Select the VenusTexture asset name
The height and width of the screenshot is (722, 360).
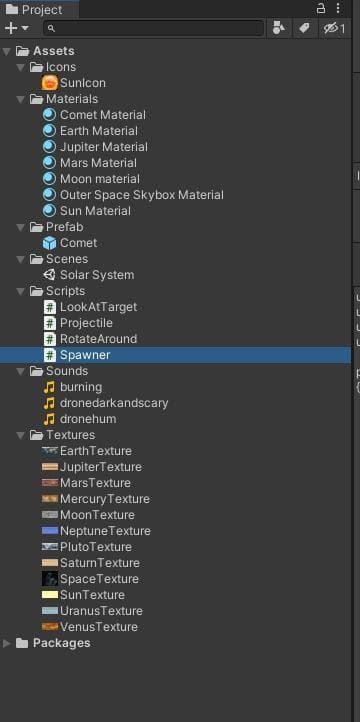coord(99,627)
